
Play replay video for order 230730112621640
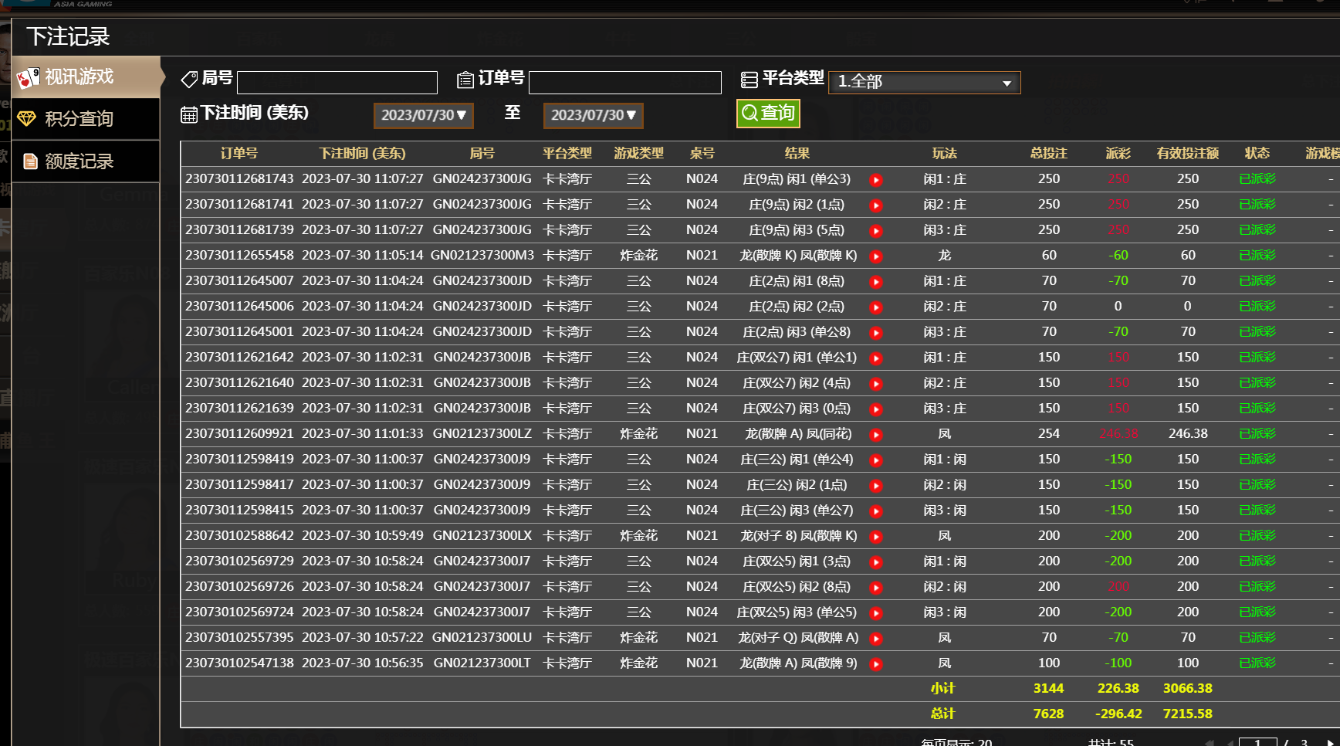[x=876, y=384]
